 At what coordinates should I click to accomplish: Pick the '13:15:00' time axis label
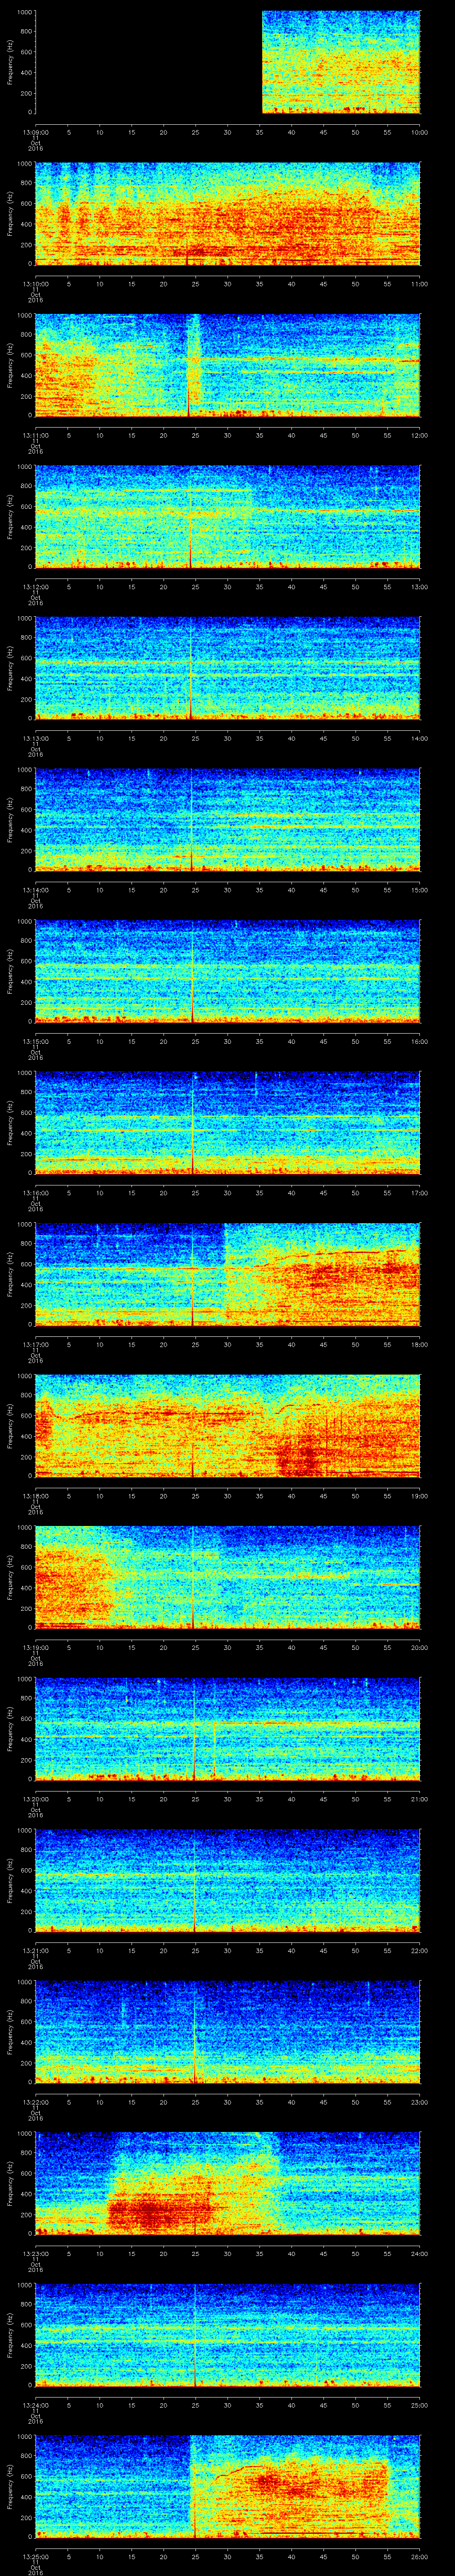35,1041
